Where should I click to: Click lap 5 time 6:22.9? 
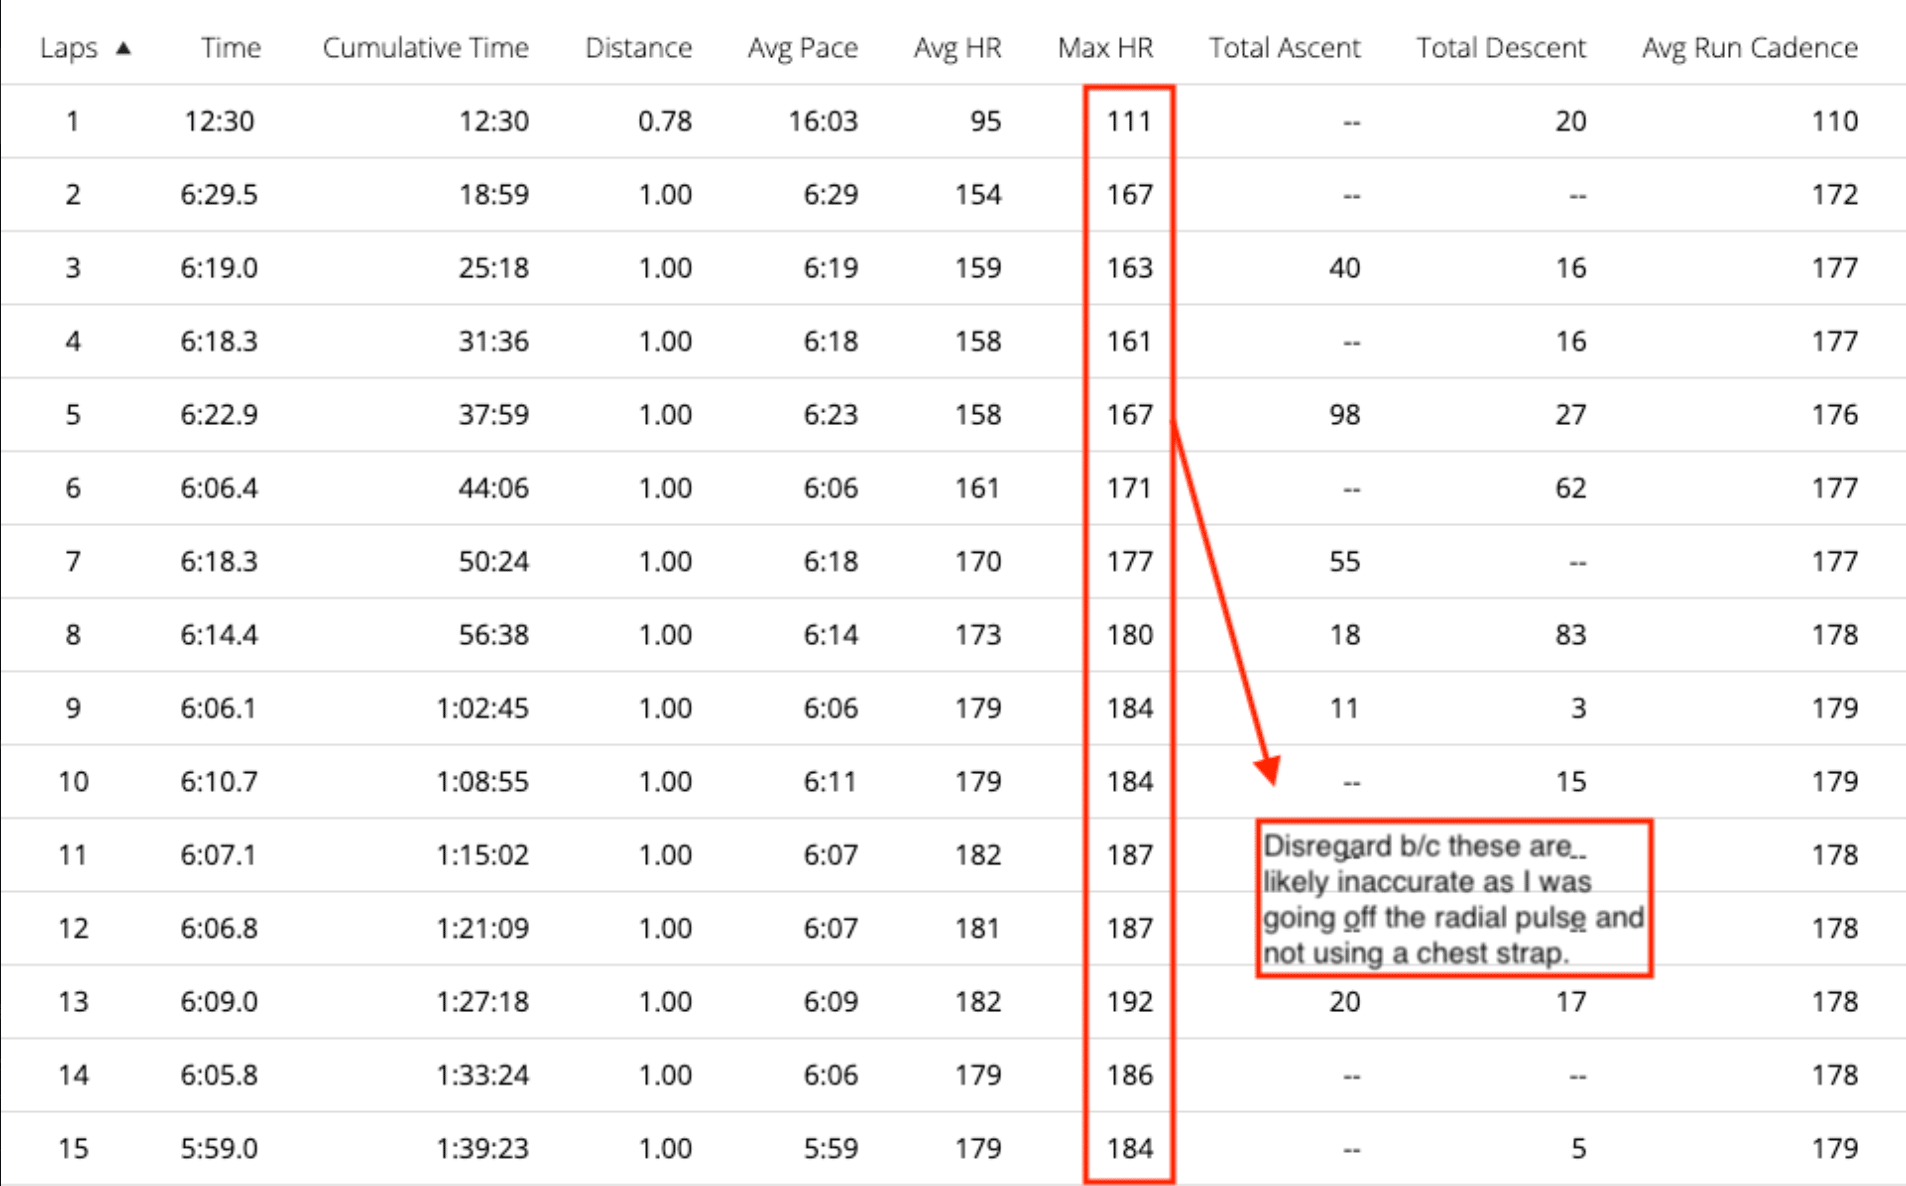tap(219, 414)
